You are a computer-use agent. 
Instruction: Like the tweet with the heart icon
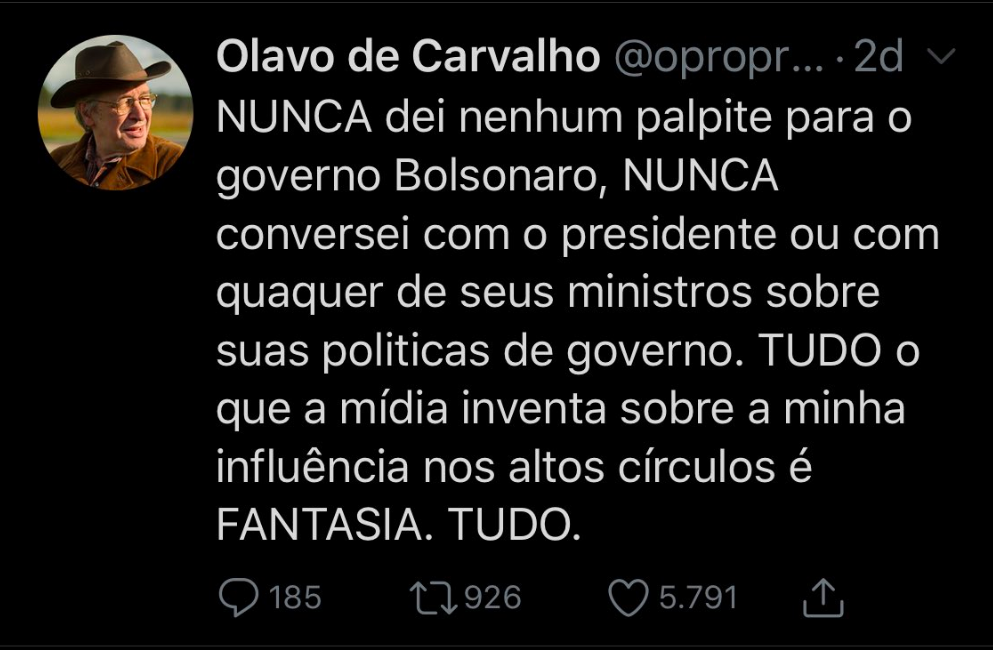click(x=628, y=598)
